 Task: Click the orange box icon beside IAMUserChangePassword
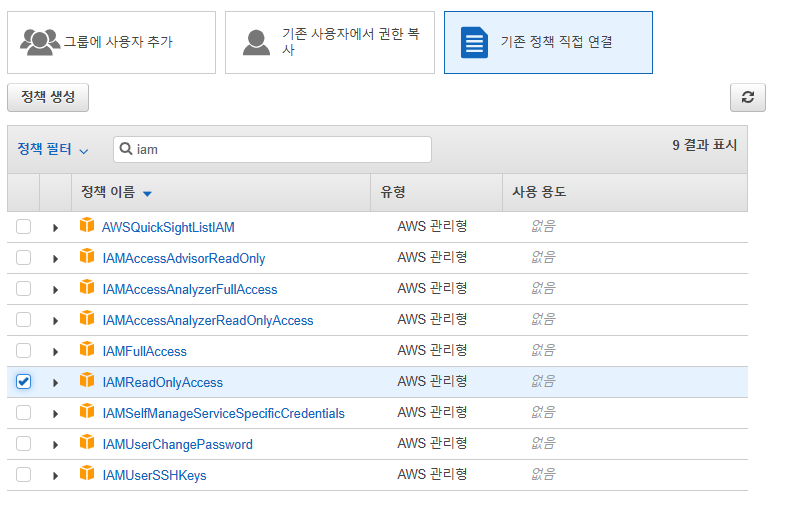tap(87, 442)
